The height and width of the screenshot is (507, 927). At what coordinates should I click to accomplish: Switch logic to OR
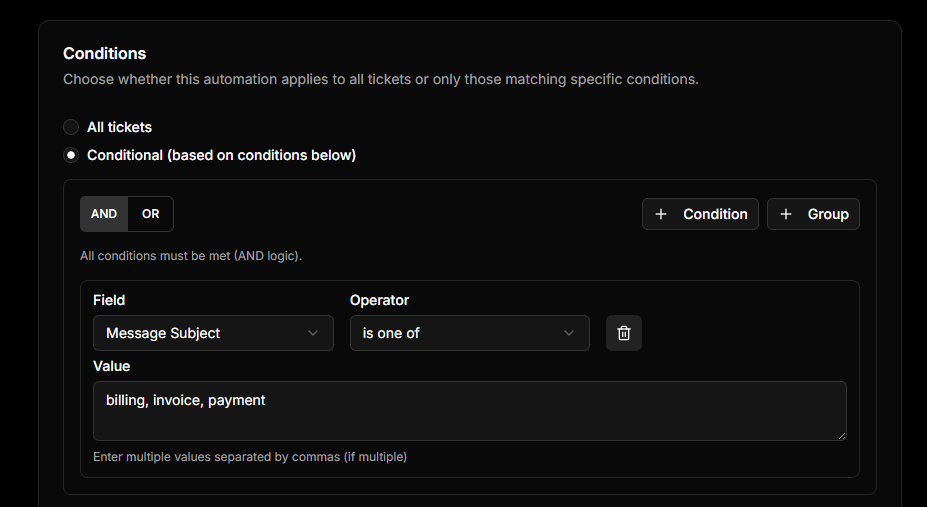point(150,214)
